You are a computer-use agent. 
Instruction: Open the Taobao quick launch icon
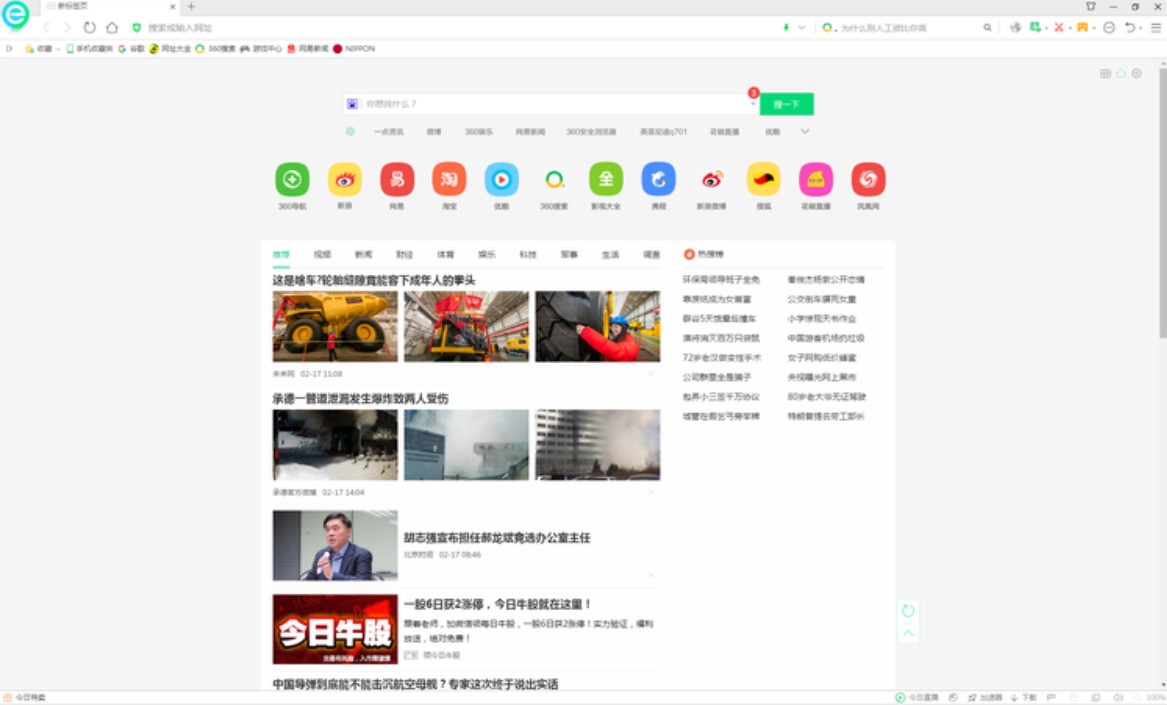[x=448, y=180]
